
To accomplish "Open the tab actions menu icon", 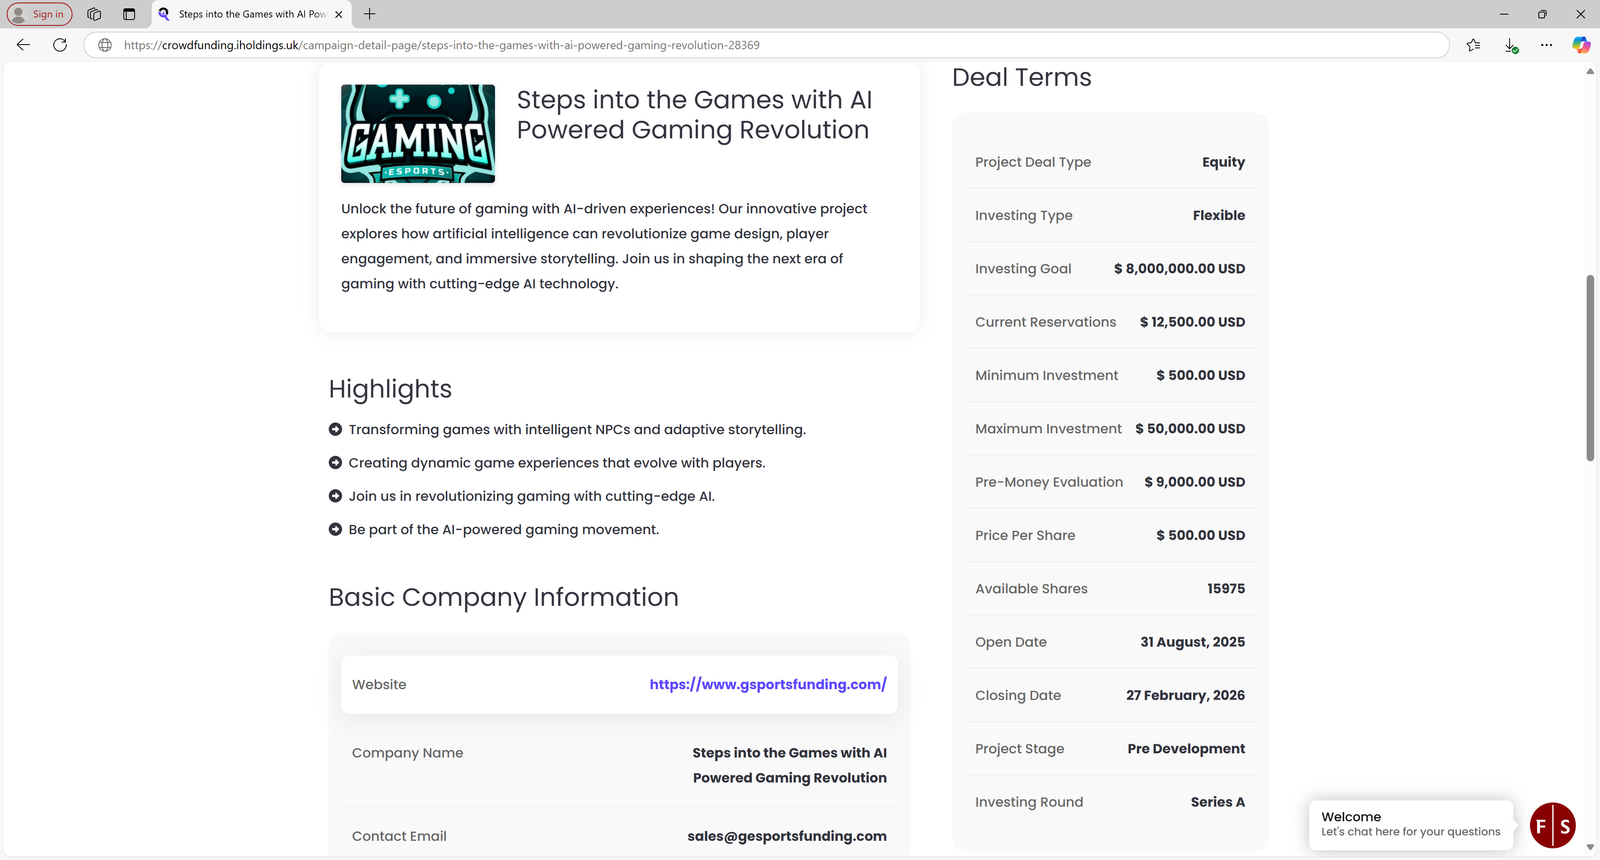I will [x=129, y=14].
